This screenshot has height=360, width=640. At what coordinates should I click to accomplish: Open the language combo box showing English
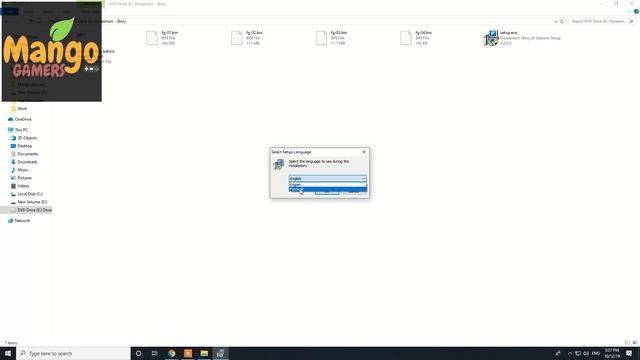tap(327, 178)
